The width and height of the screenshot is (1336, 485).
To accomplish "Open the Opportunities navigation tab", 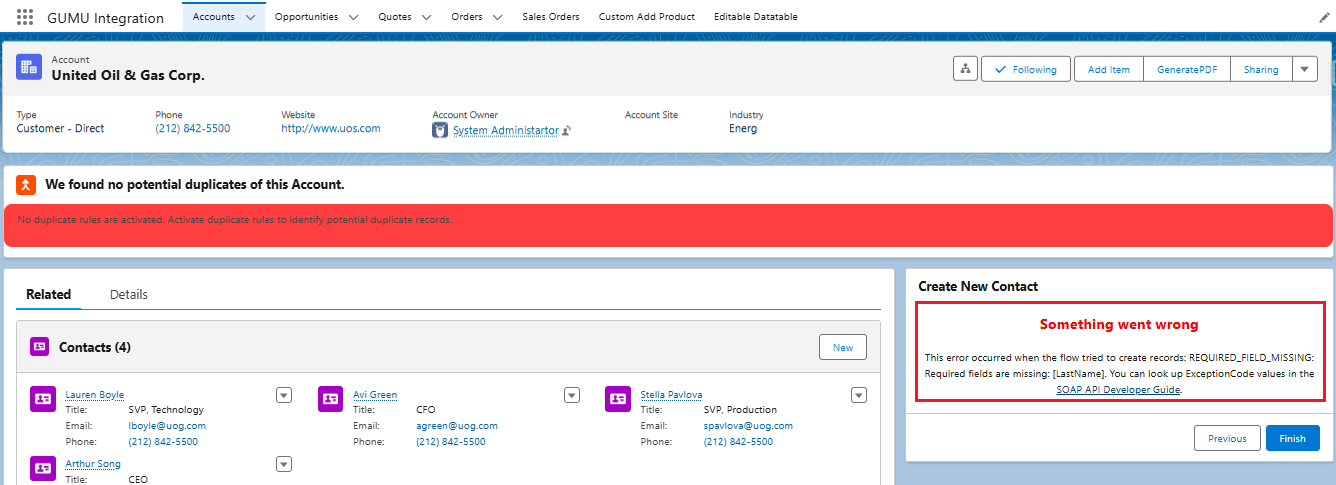I will 306,17.
